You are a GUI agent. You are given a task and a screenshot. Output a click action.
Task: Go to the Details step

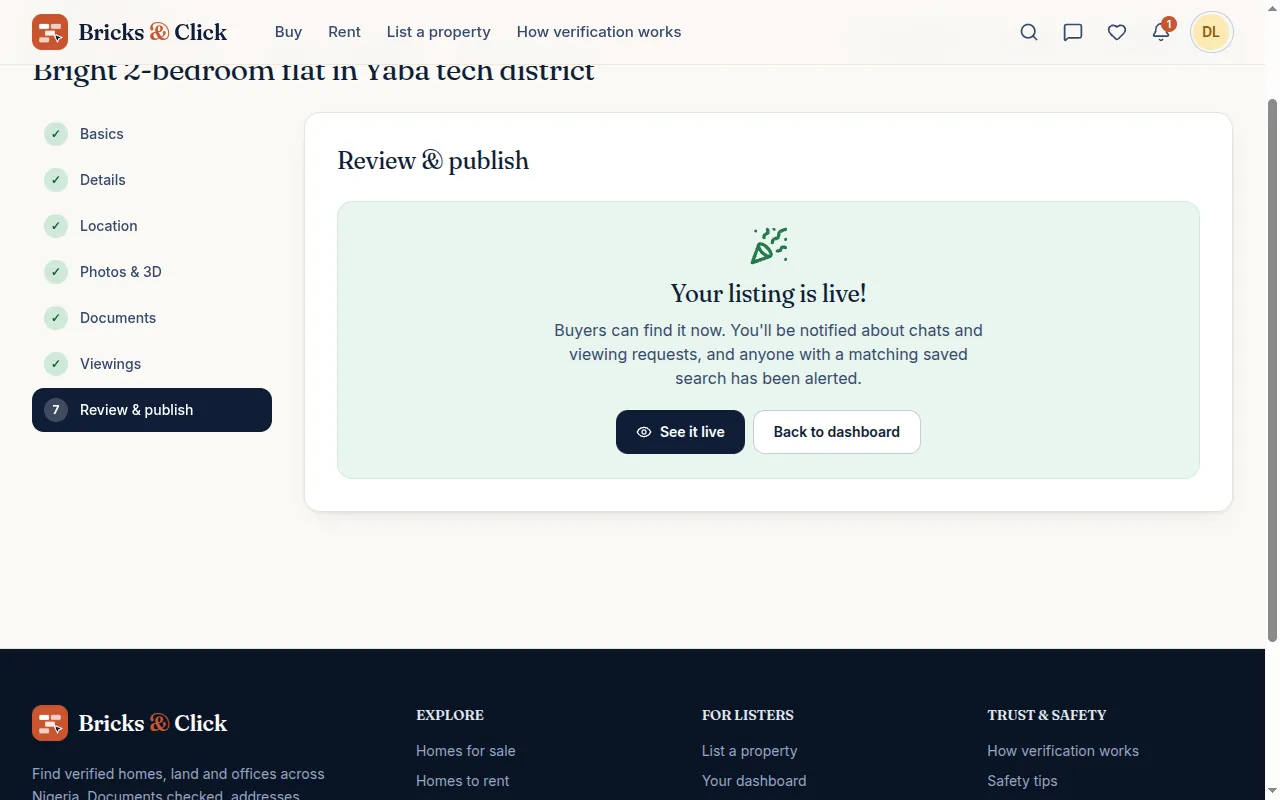pos(152,180)
